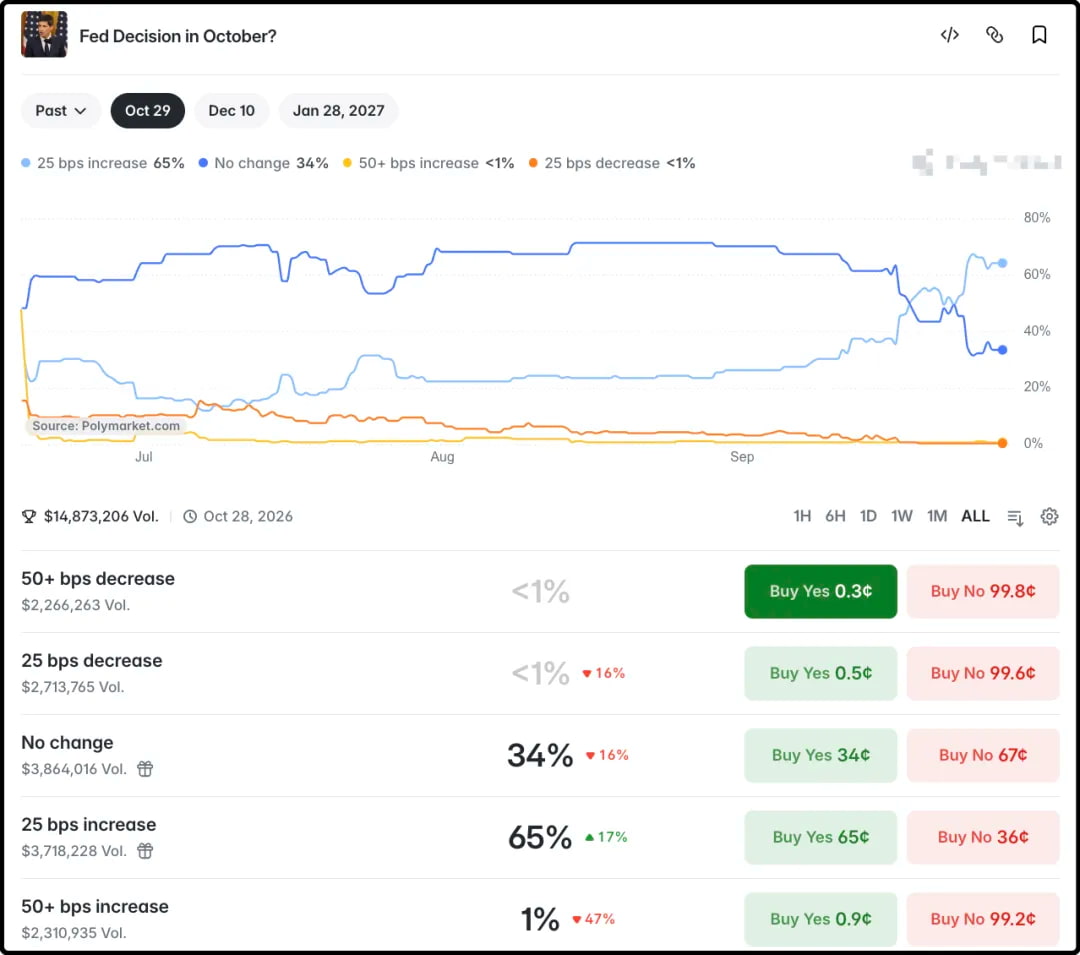The width and height of the screenshot is (1080, 955).
Task: Buy No 99.8¢ on 50+ bps decrease
Action: [x=983, y=591]
